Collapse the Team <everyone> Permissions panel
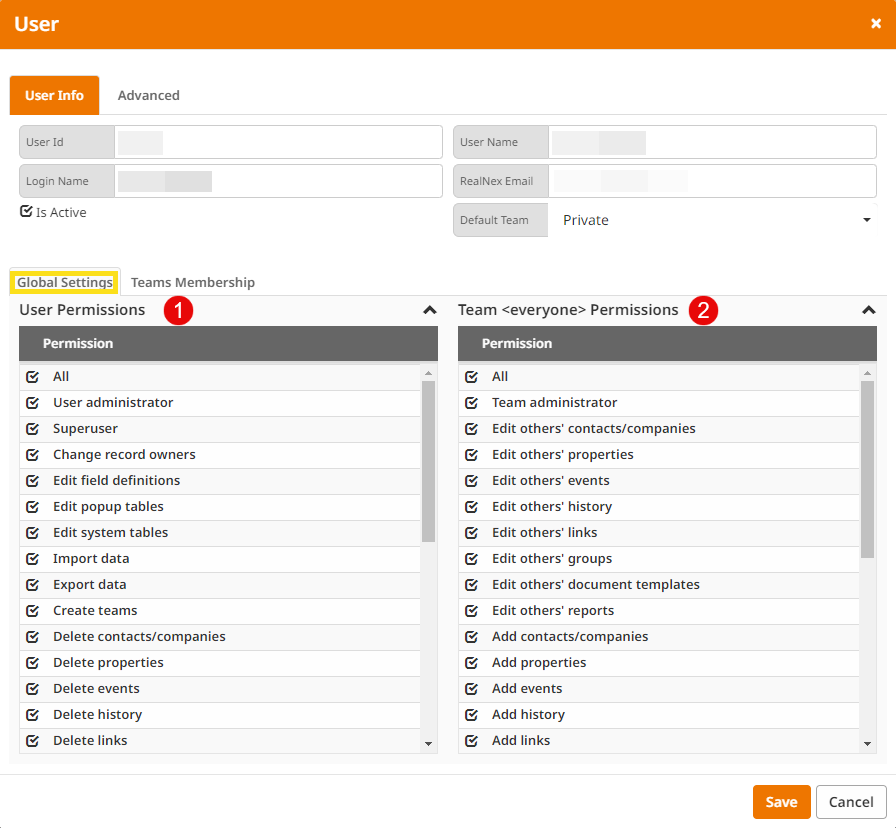The image size is (896, 828). coord(867,310)
